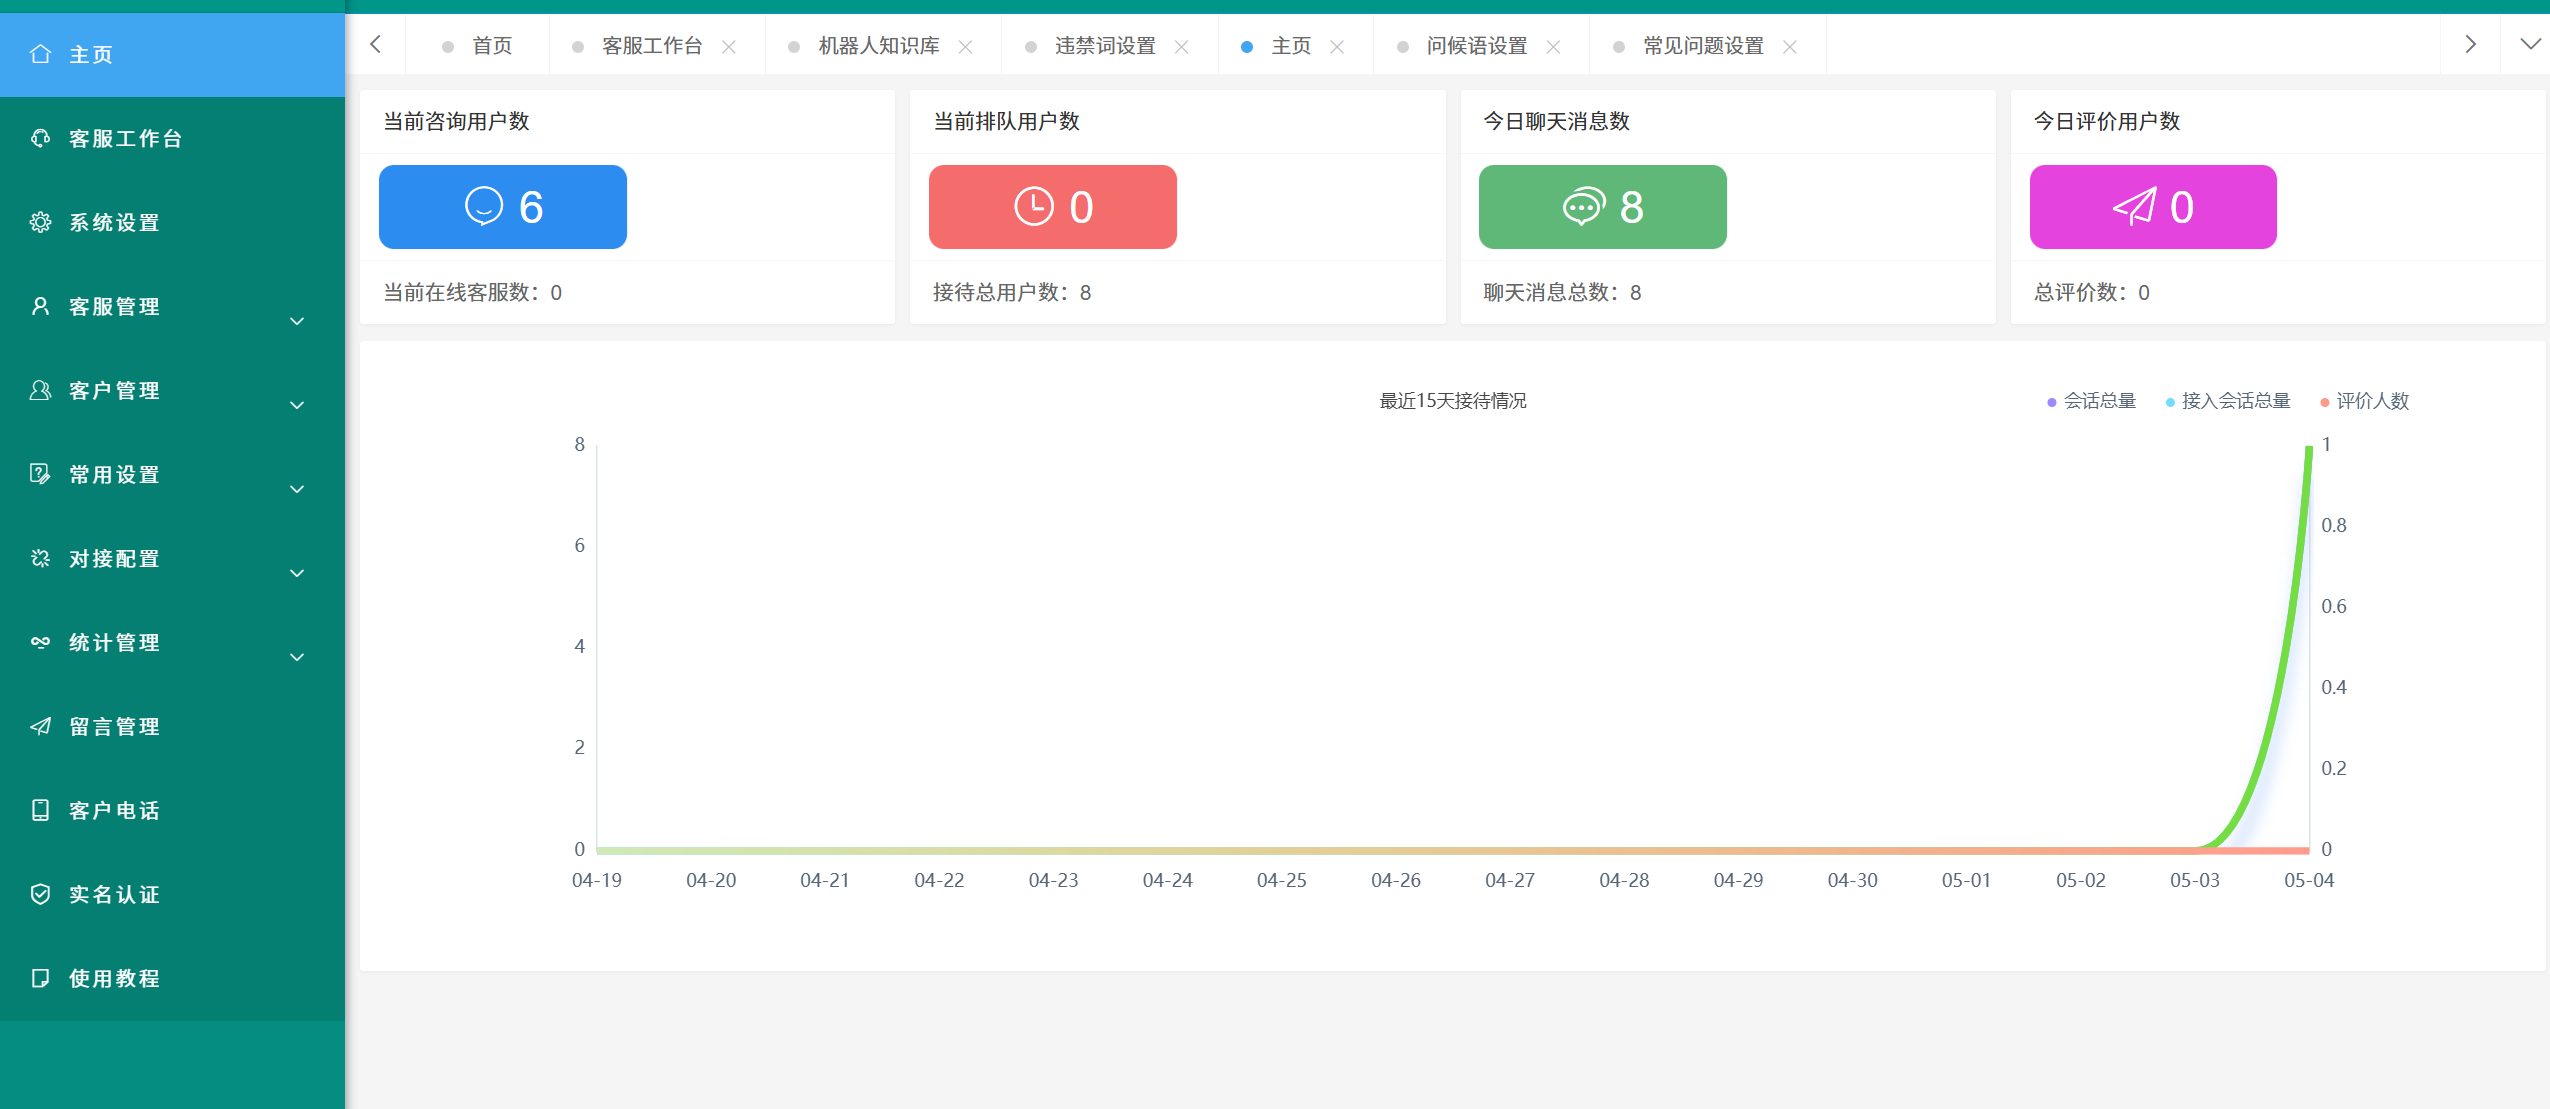
Task: Click the person icon for 客服管理
Action: 40,306
